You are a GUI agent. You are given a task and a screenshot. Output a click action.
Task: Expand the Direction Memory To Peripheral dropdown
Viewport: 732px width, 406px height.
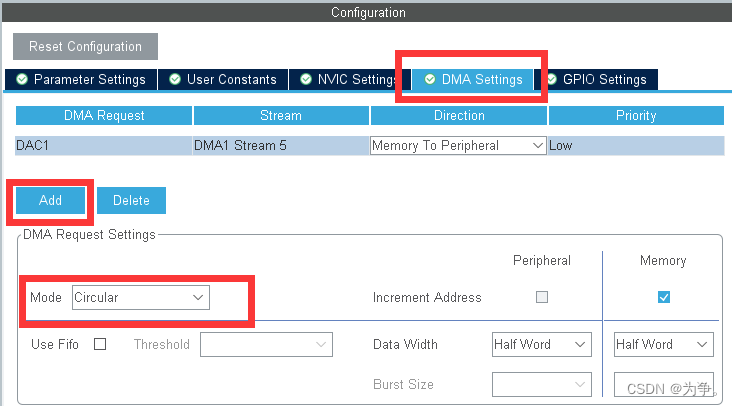tap(458, 145)
